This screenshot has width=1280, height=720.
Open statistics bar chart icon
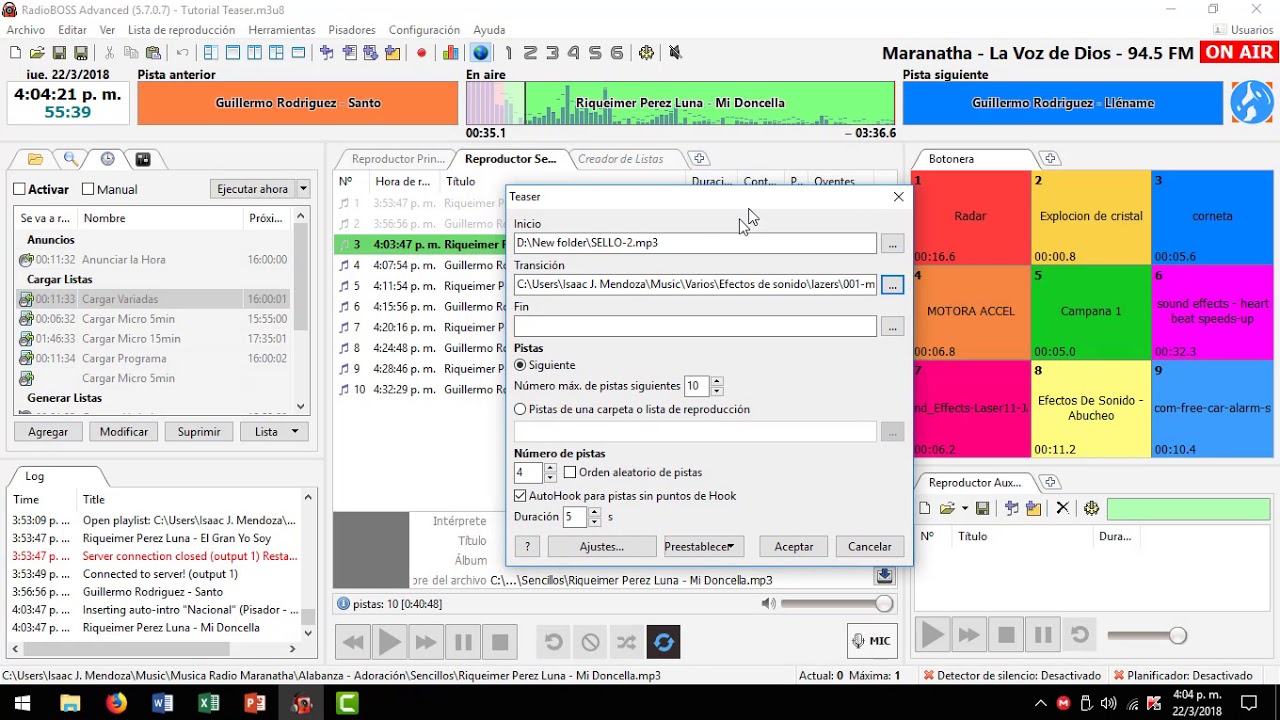pos(451,53)
